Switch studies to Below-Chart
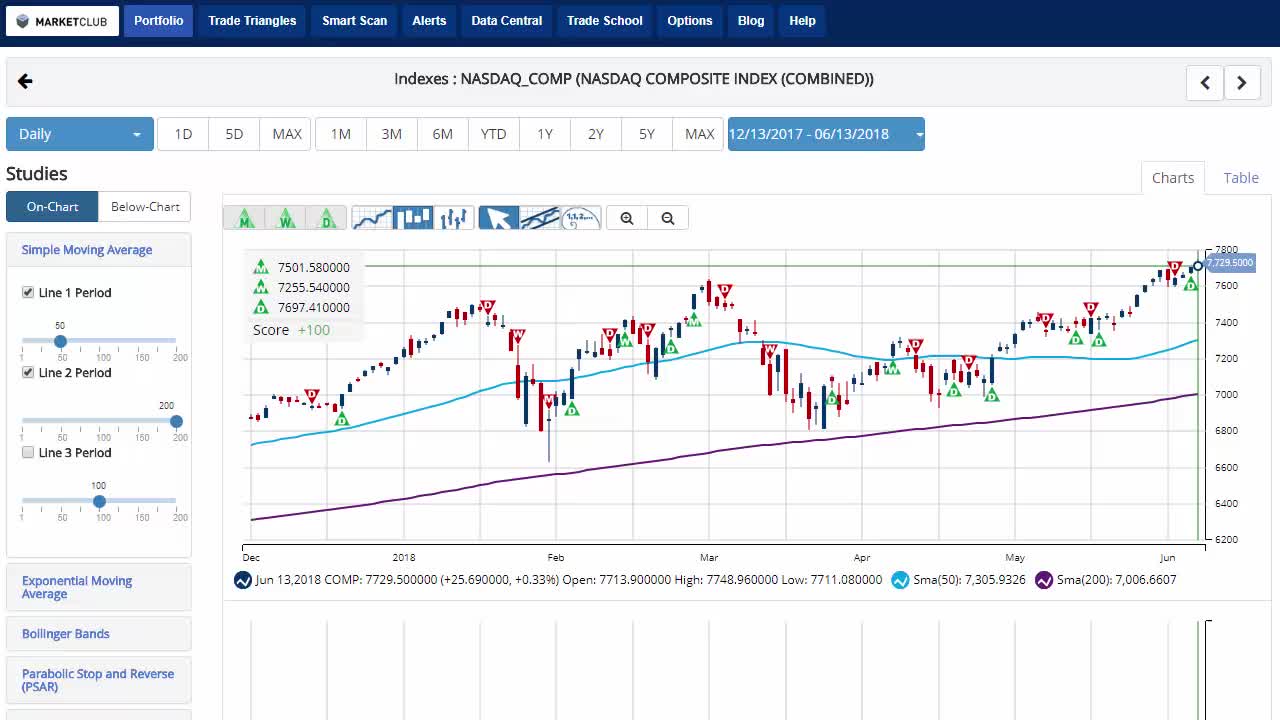1280x720 pixels. 145,207
